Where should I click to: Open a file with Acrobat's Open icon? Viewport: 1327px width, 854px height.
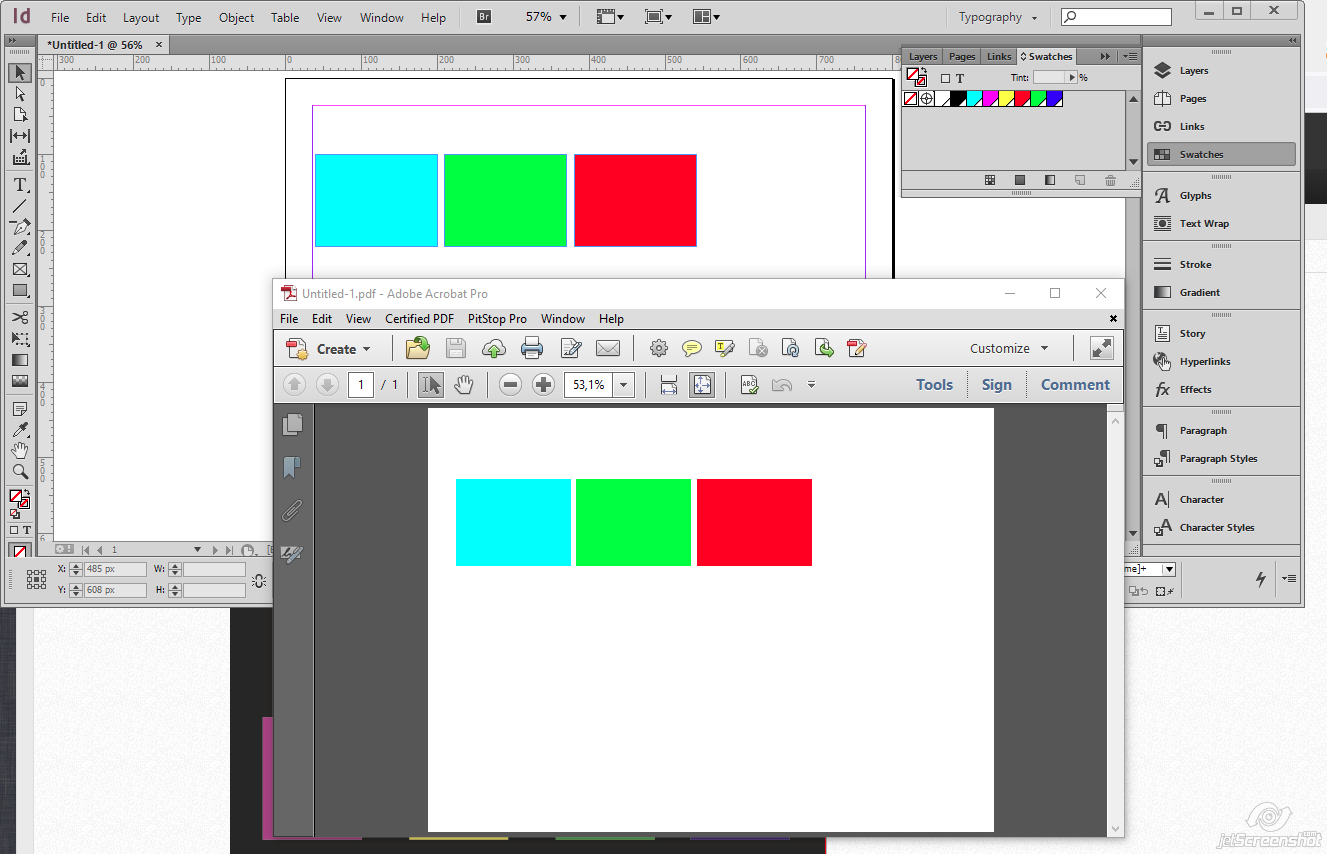point(417,348)
